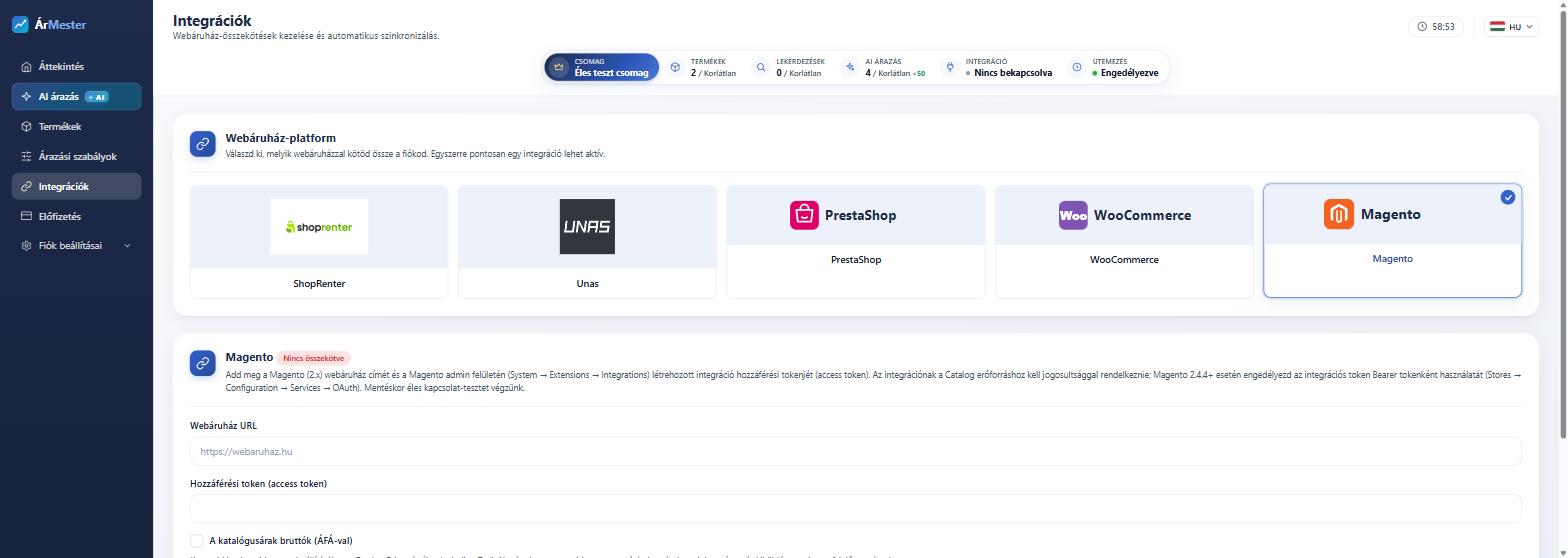Image resolution: width=1568 pixels, height=558 pixels.
Task: Open AI árazás in the sidebar
Action: [76, 97]
